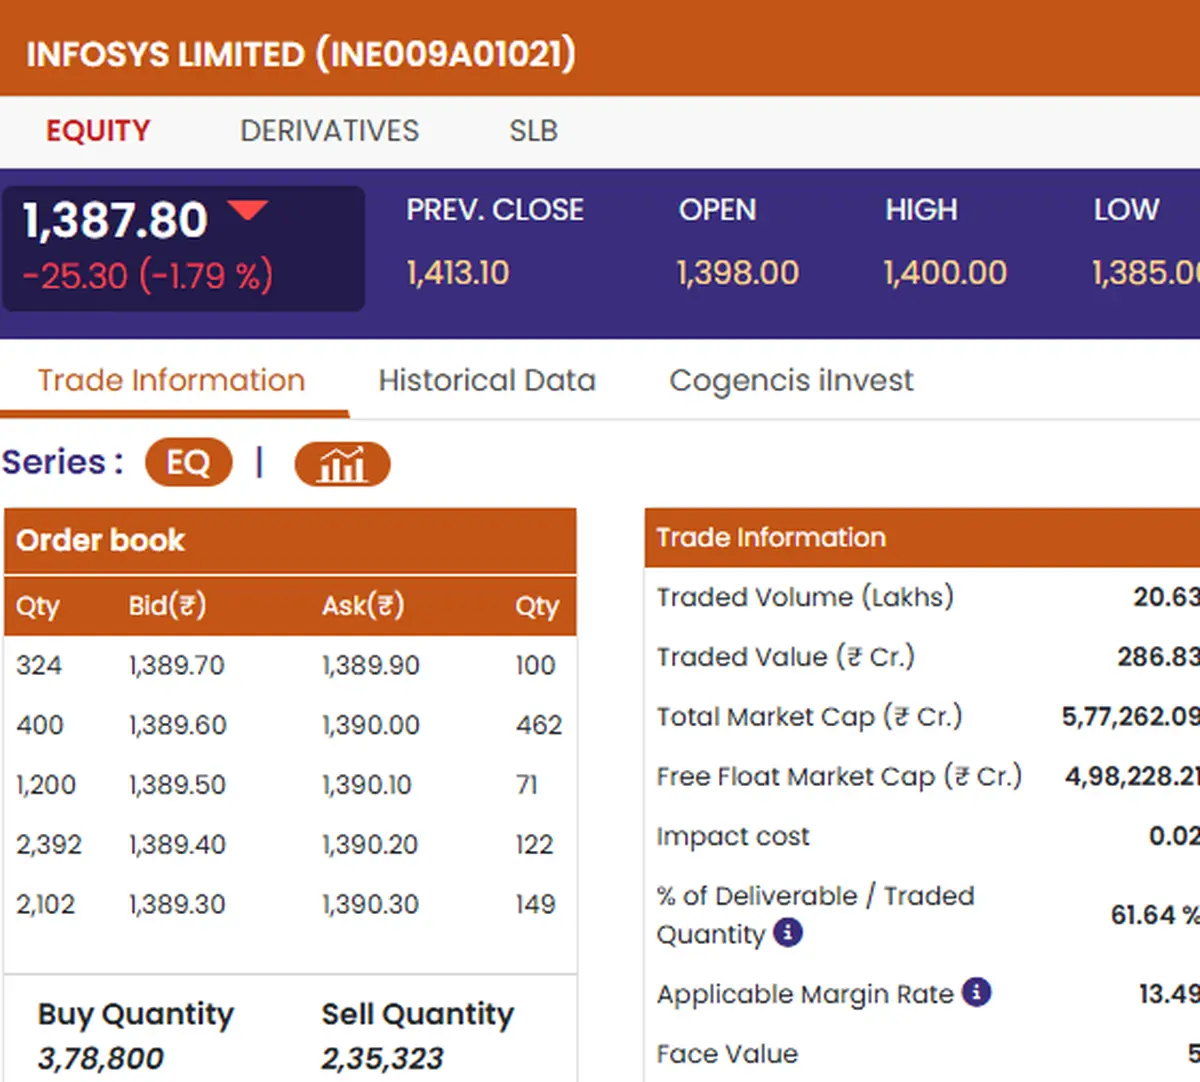Click the Total Market Cap (₹ Cr.) label
1200x1082 pixels.
point(810,717)
